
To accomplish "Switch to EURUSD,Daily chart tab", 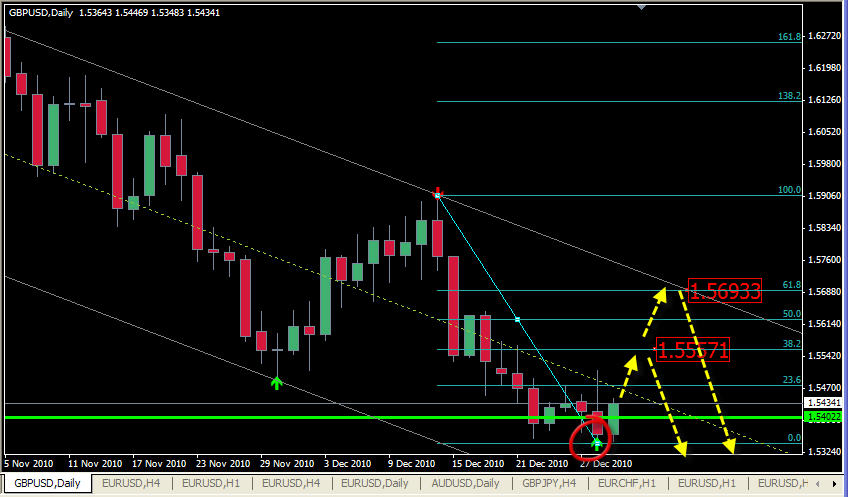I will (374, 483).
